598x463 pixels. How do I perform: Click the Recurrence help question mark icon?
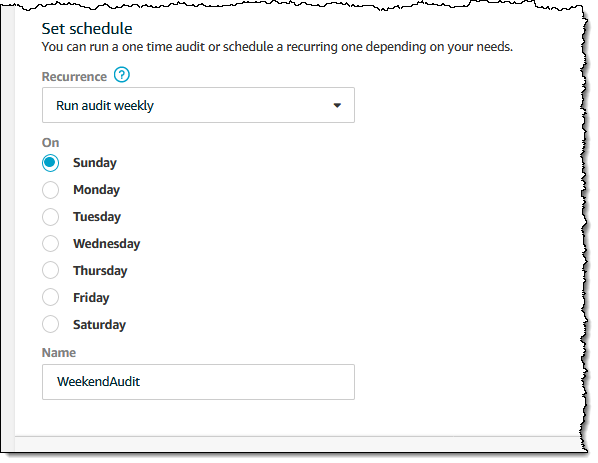coord(122,75)
